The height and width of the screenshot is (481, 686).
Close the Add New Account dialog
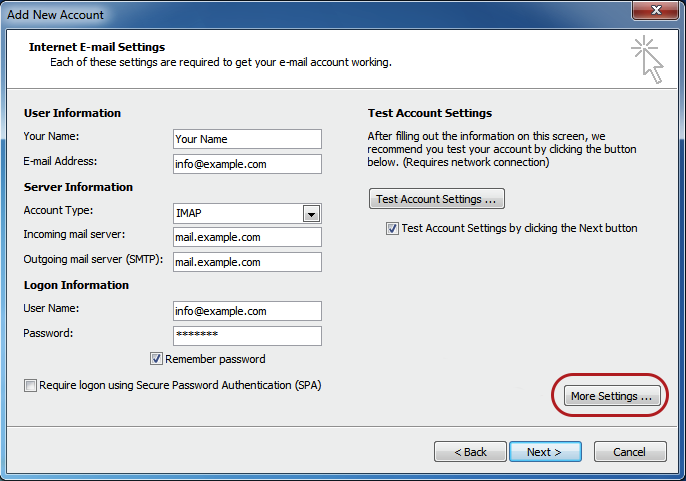pos(655,11)
